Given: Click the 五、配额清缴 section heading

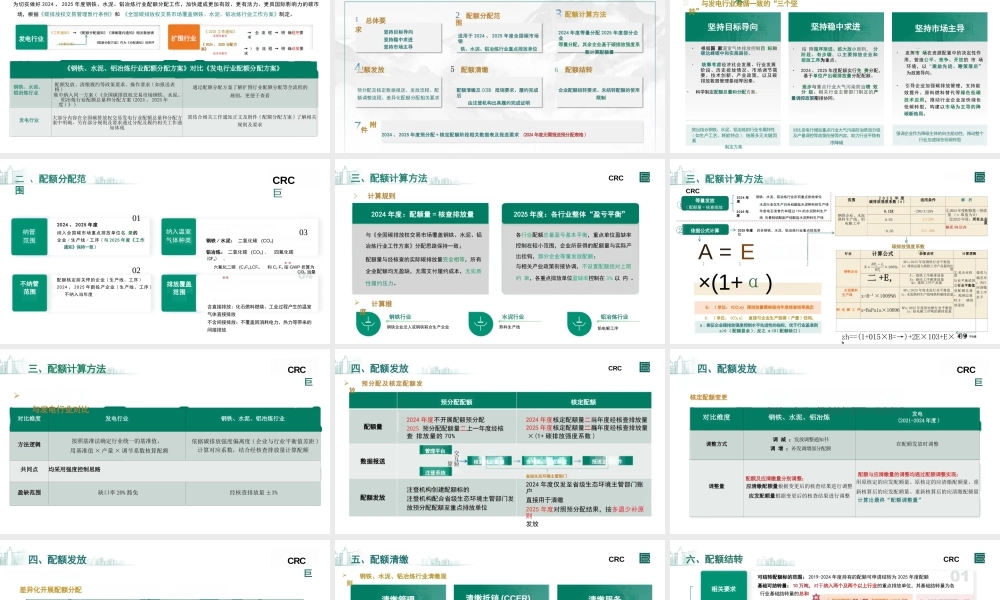Looking at the screenshot, I should (x=381, y=559).
